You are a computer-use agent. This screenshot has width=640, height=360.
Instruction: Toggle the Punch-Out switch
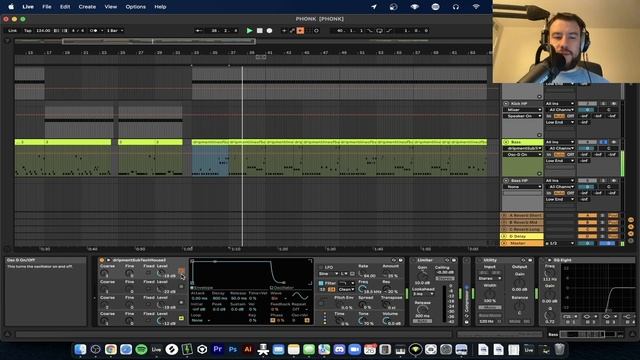coord(389,31)
